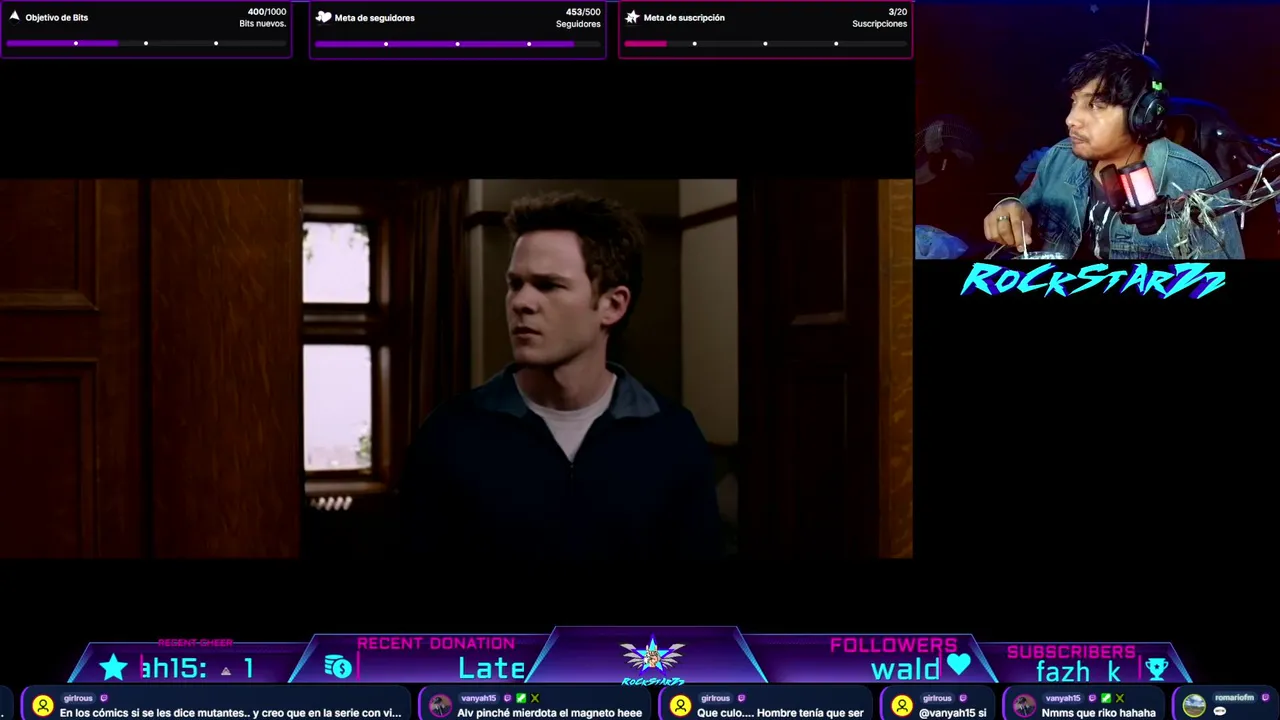Viewport: 1280px width, 720px height.
Task: Click the 'Meta de seguidores' label
Action: coord(375,17)
